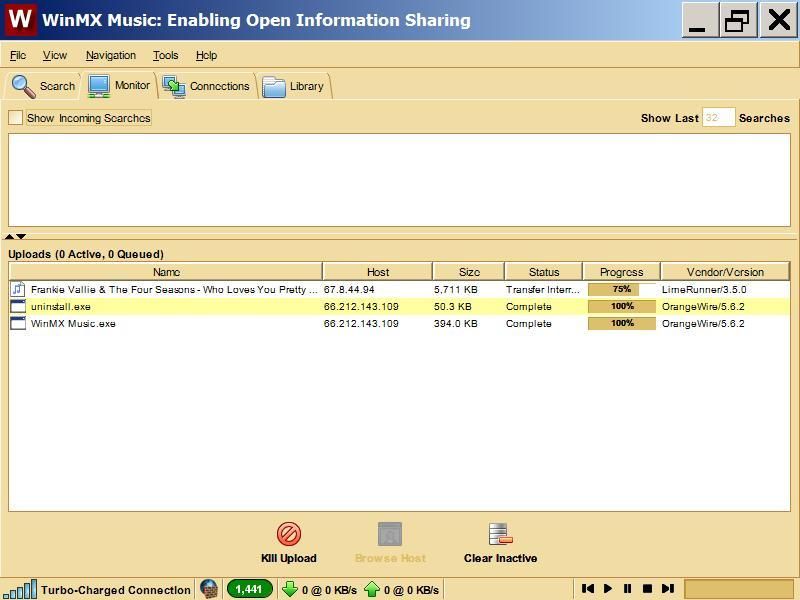
Task: Click the Clear Inactive server icon
Action: coord(500,534)
